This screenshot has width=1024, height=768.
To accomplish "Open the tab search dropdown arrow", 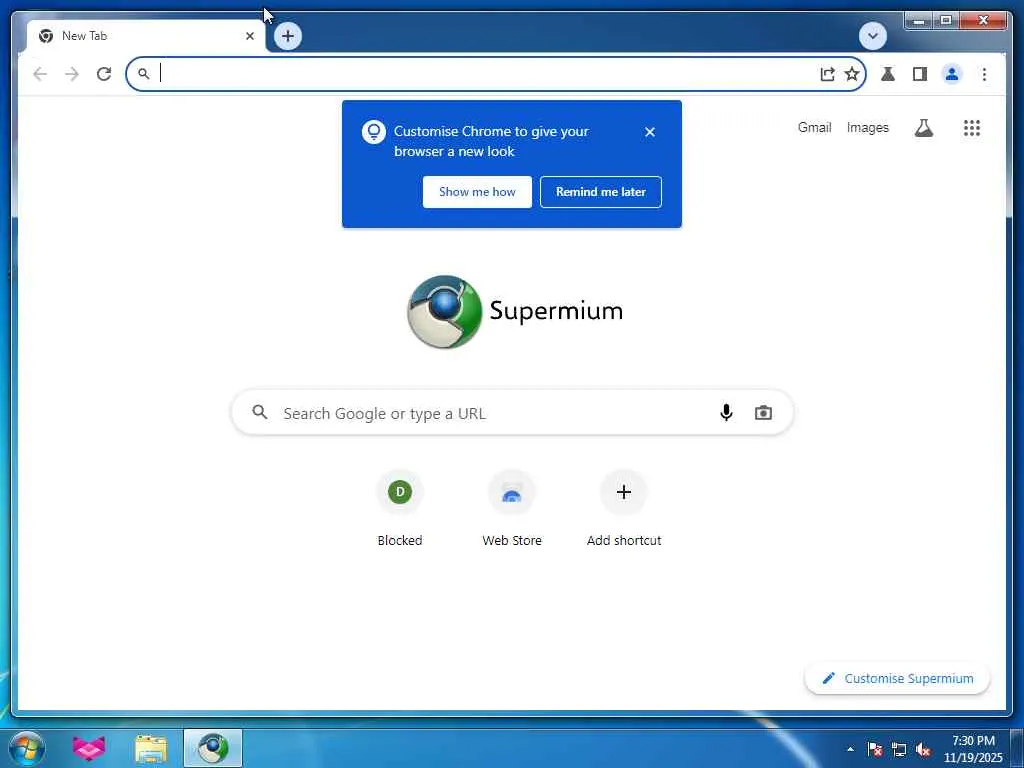I will [872, 36].
